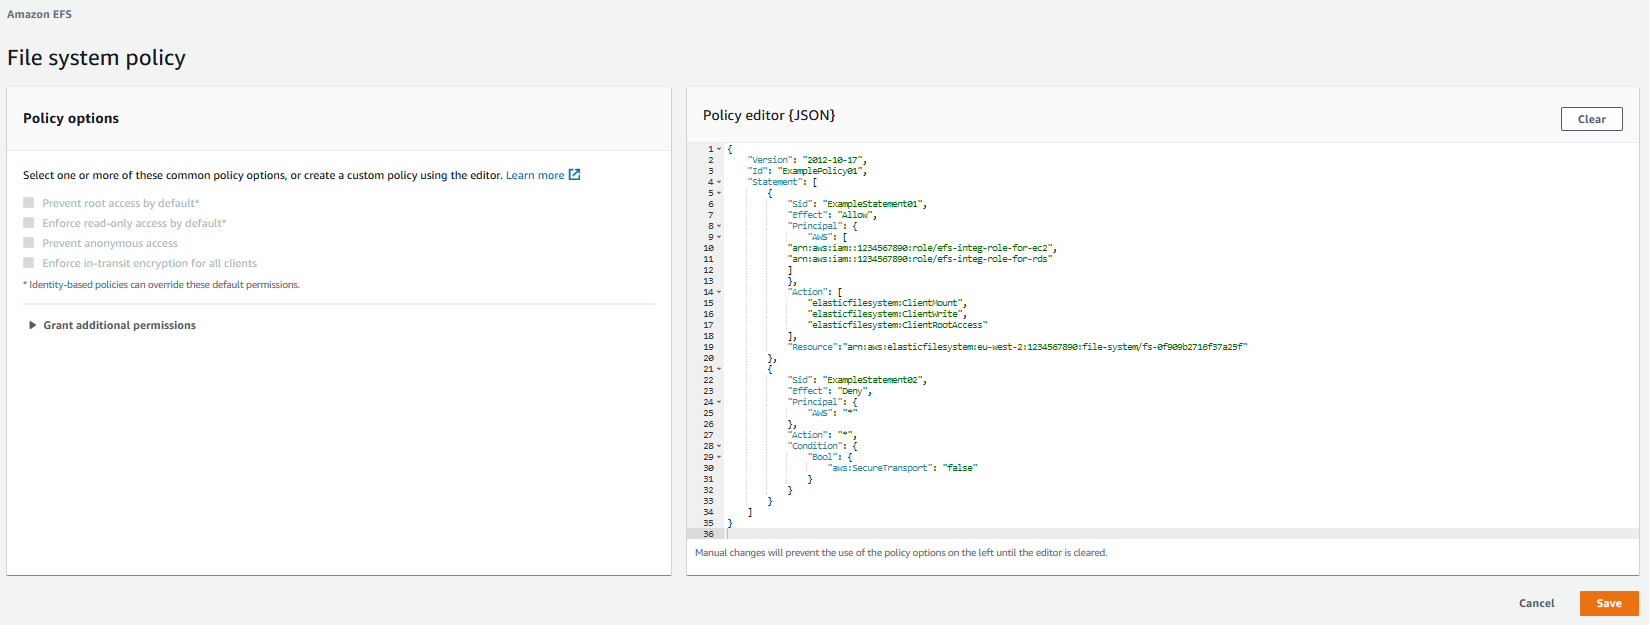
Task: Tick the Prevent root access by default checkbox
Action: pos(29,203)
